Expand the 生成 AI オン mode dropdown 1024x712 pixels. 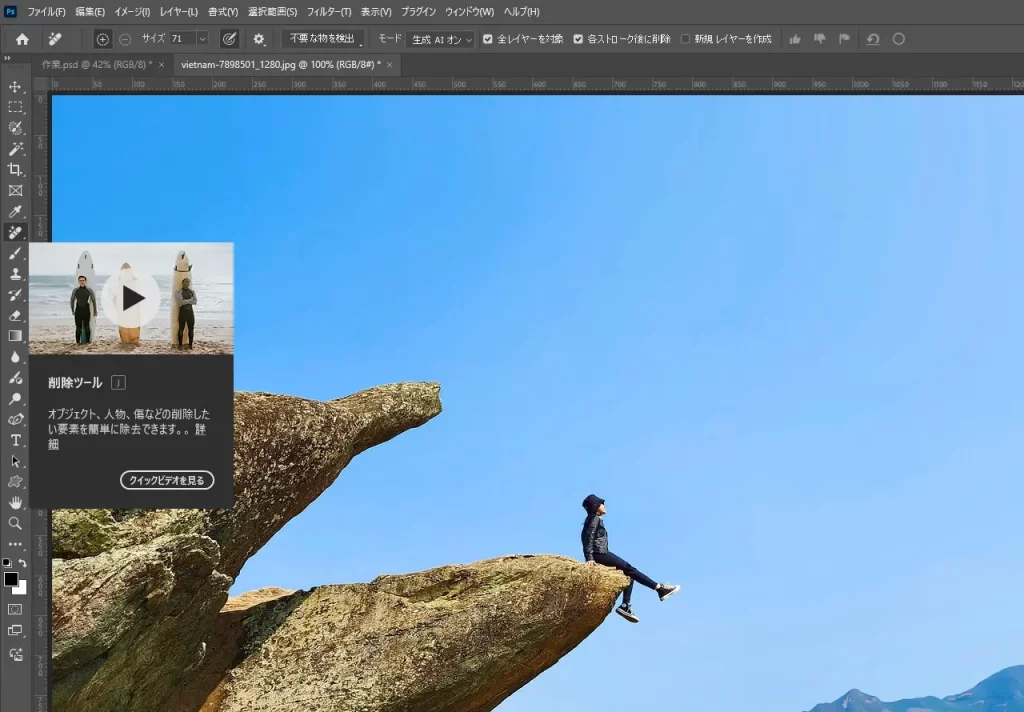[441, 39]
